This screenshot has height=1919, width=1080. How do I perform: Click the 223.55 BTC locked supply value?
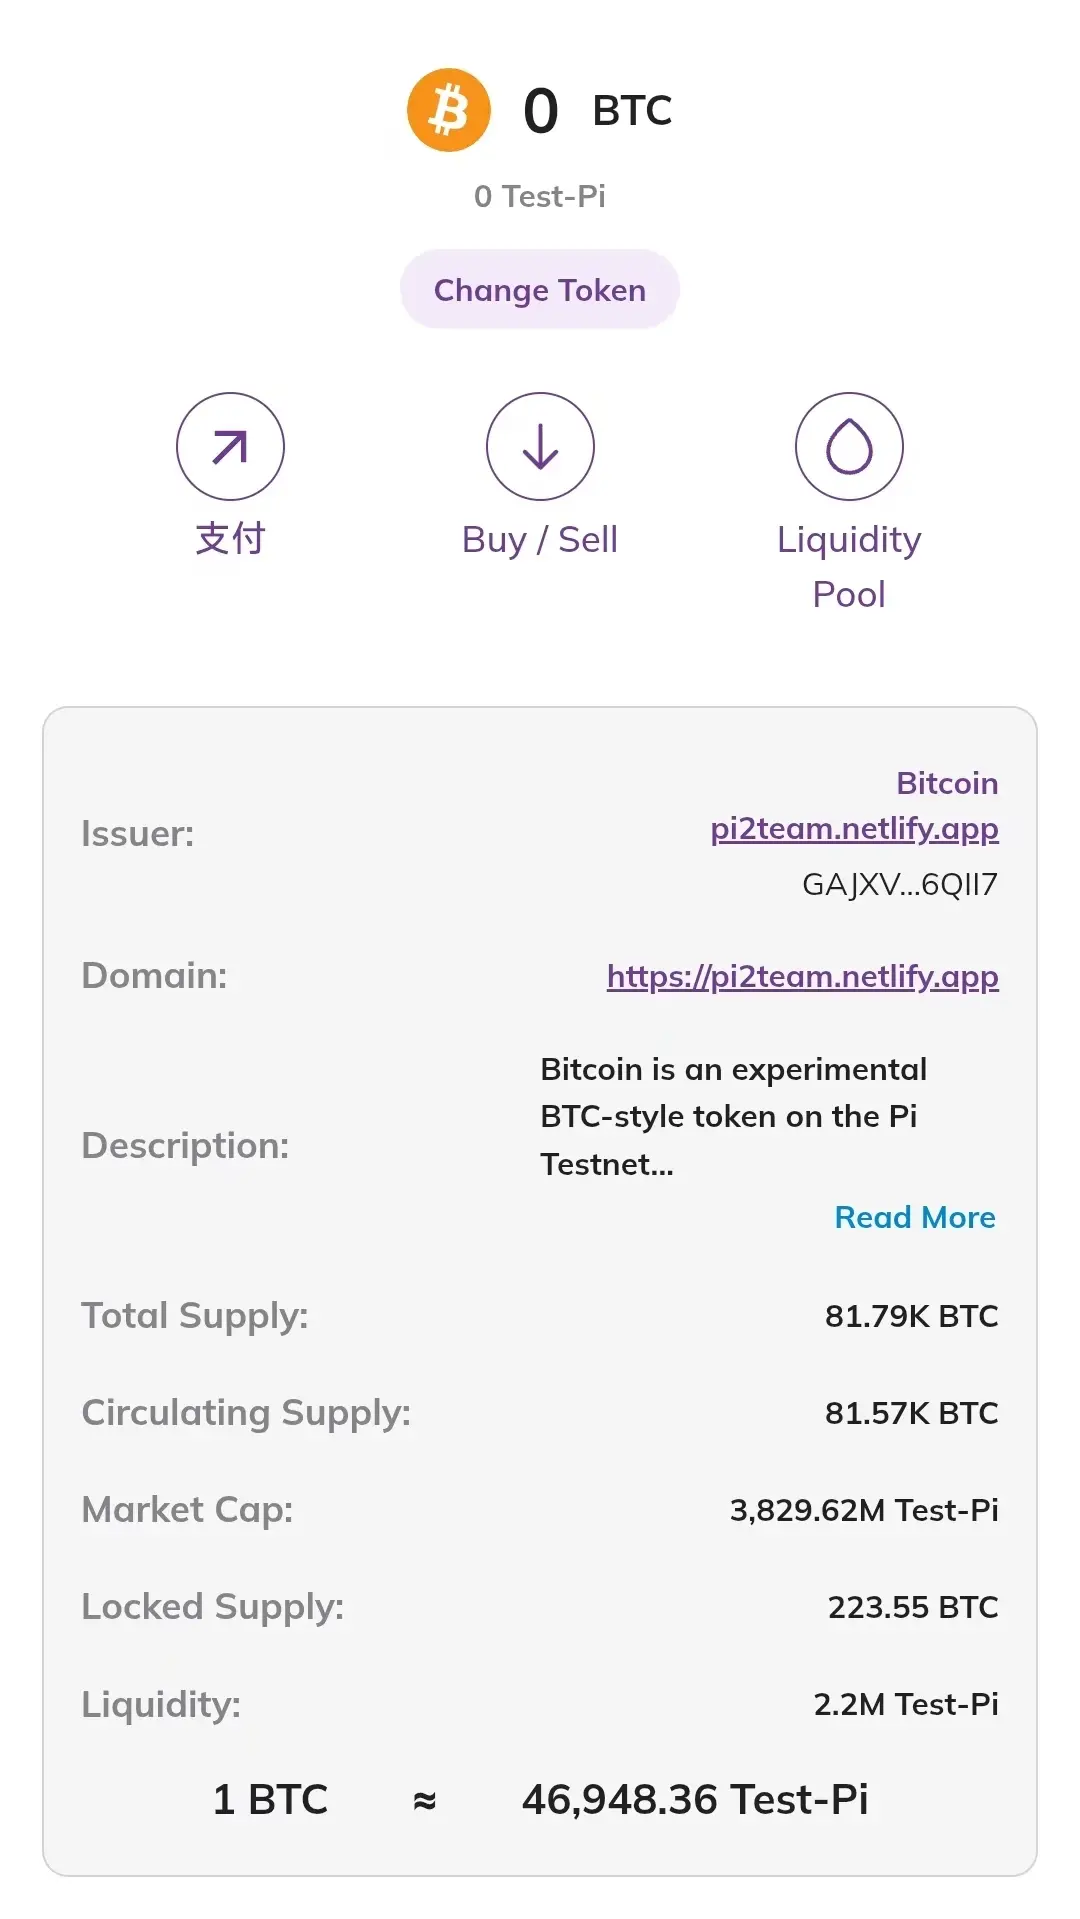(912, 1607)
